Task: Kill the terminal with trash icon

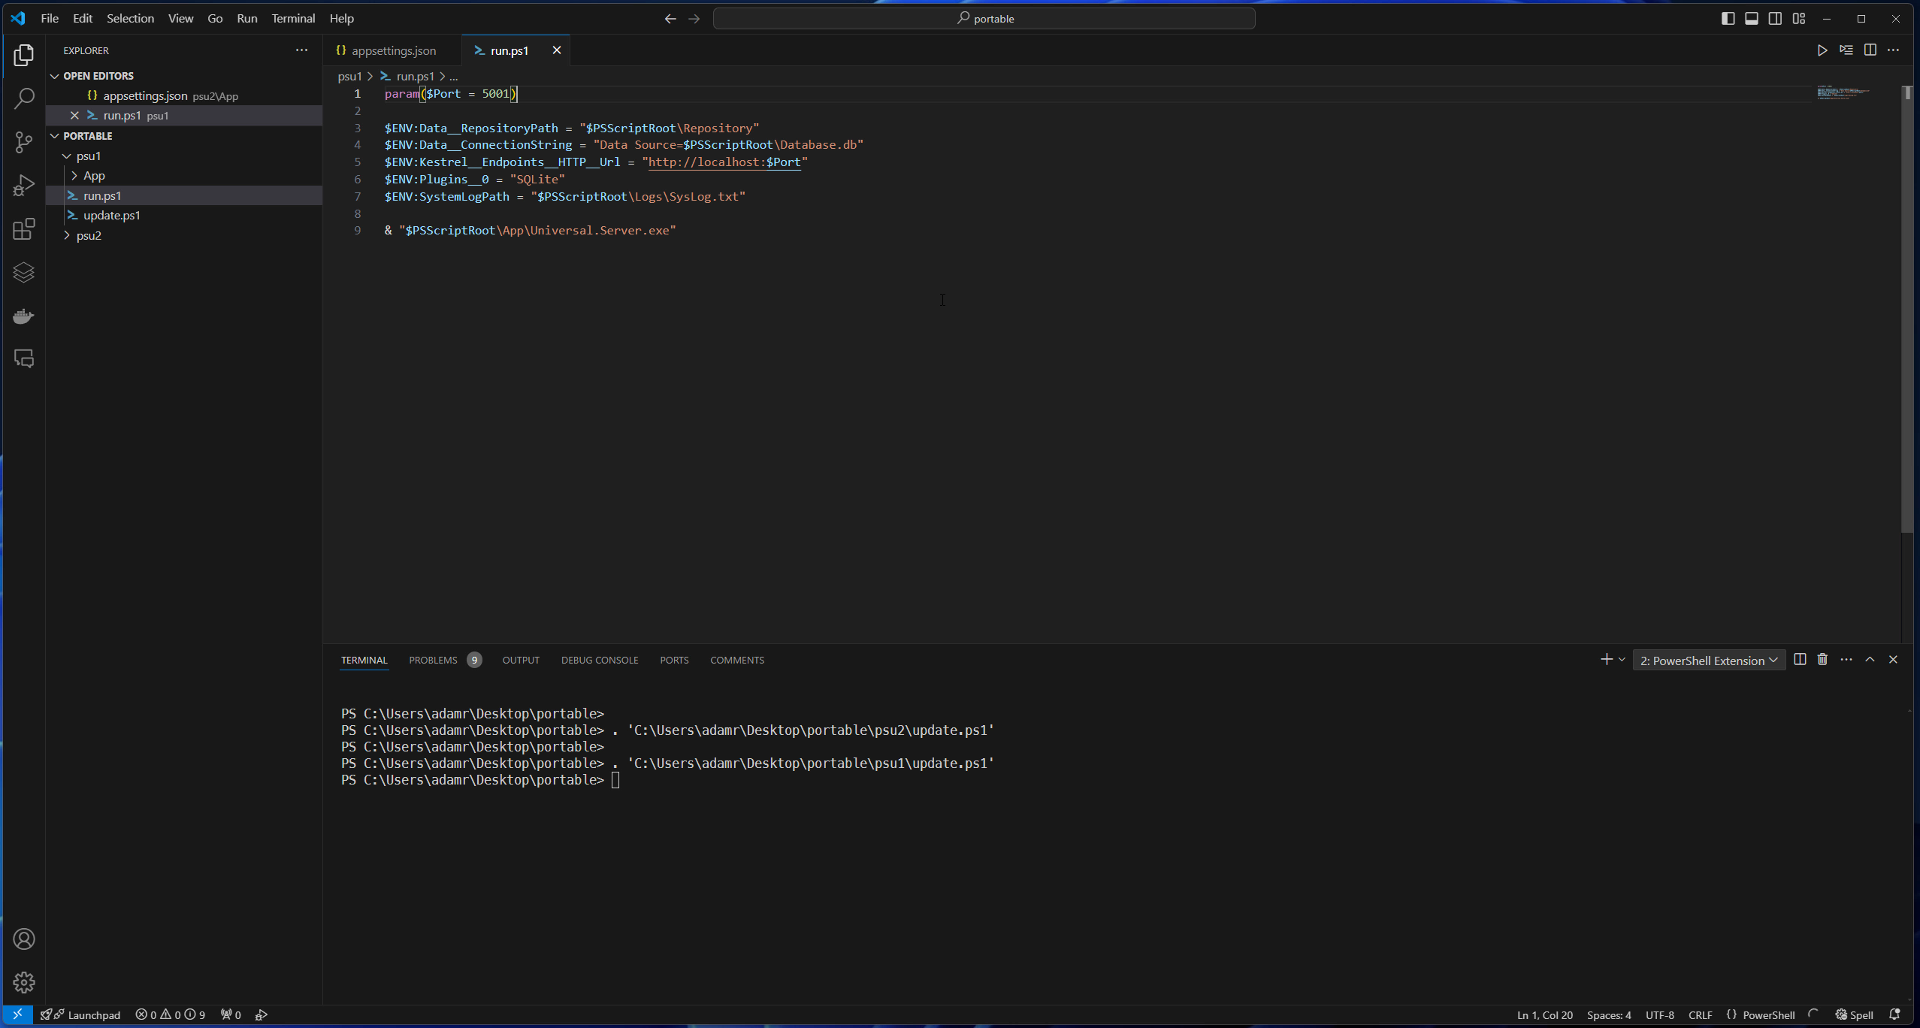Action: click(1822, 660)
